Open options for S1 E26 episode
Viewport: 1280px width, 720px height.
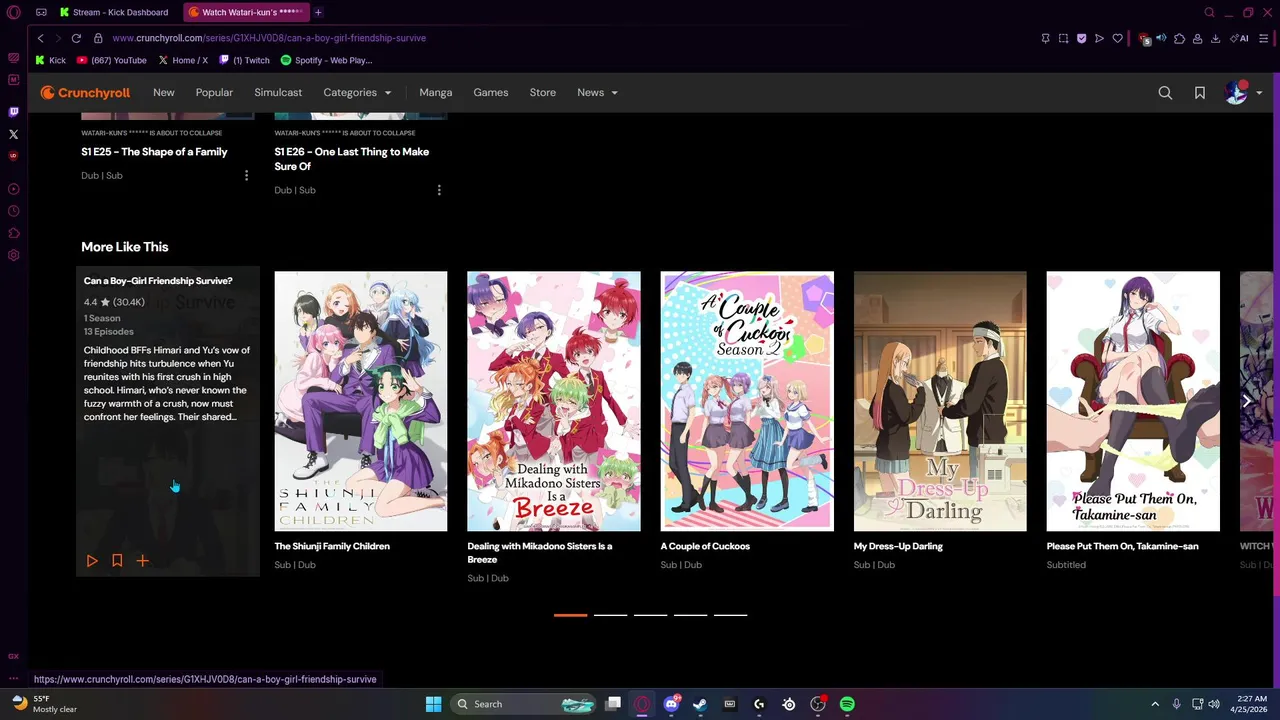click(439, 190)
